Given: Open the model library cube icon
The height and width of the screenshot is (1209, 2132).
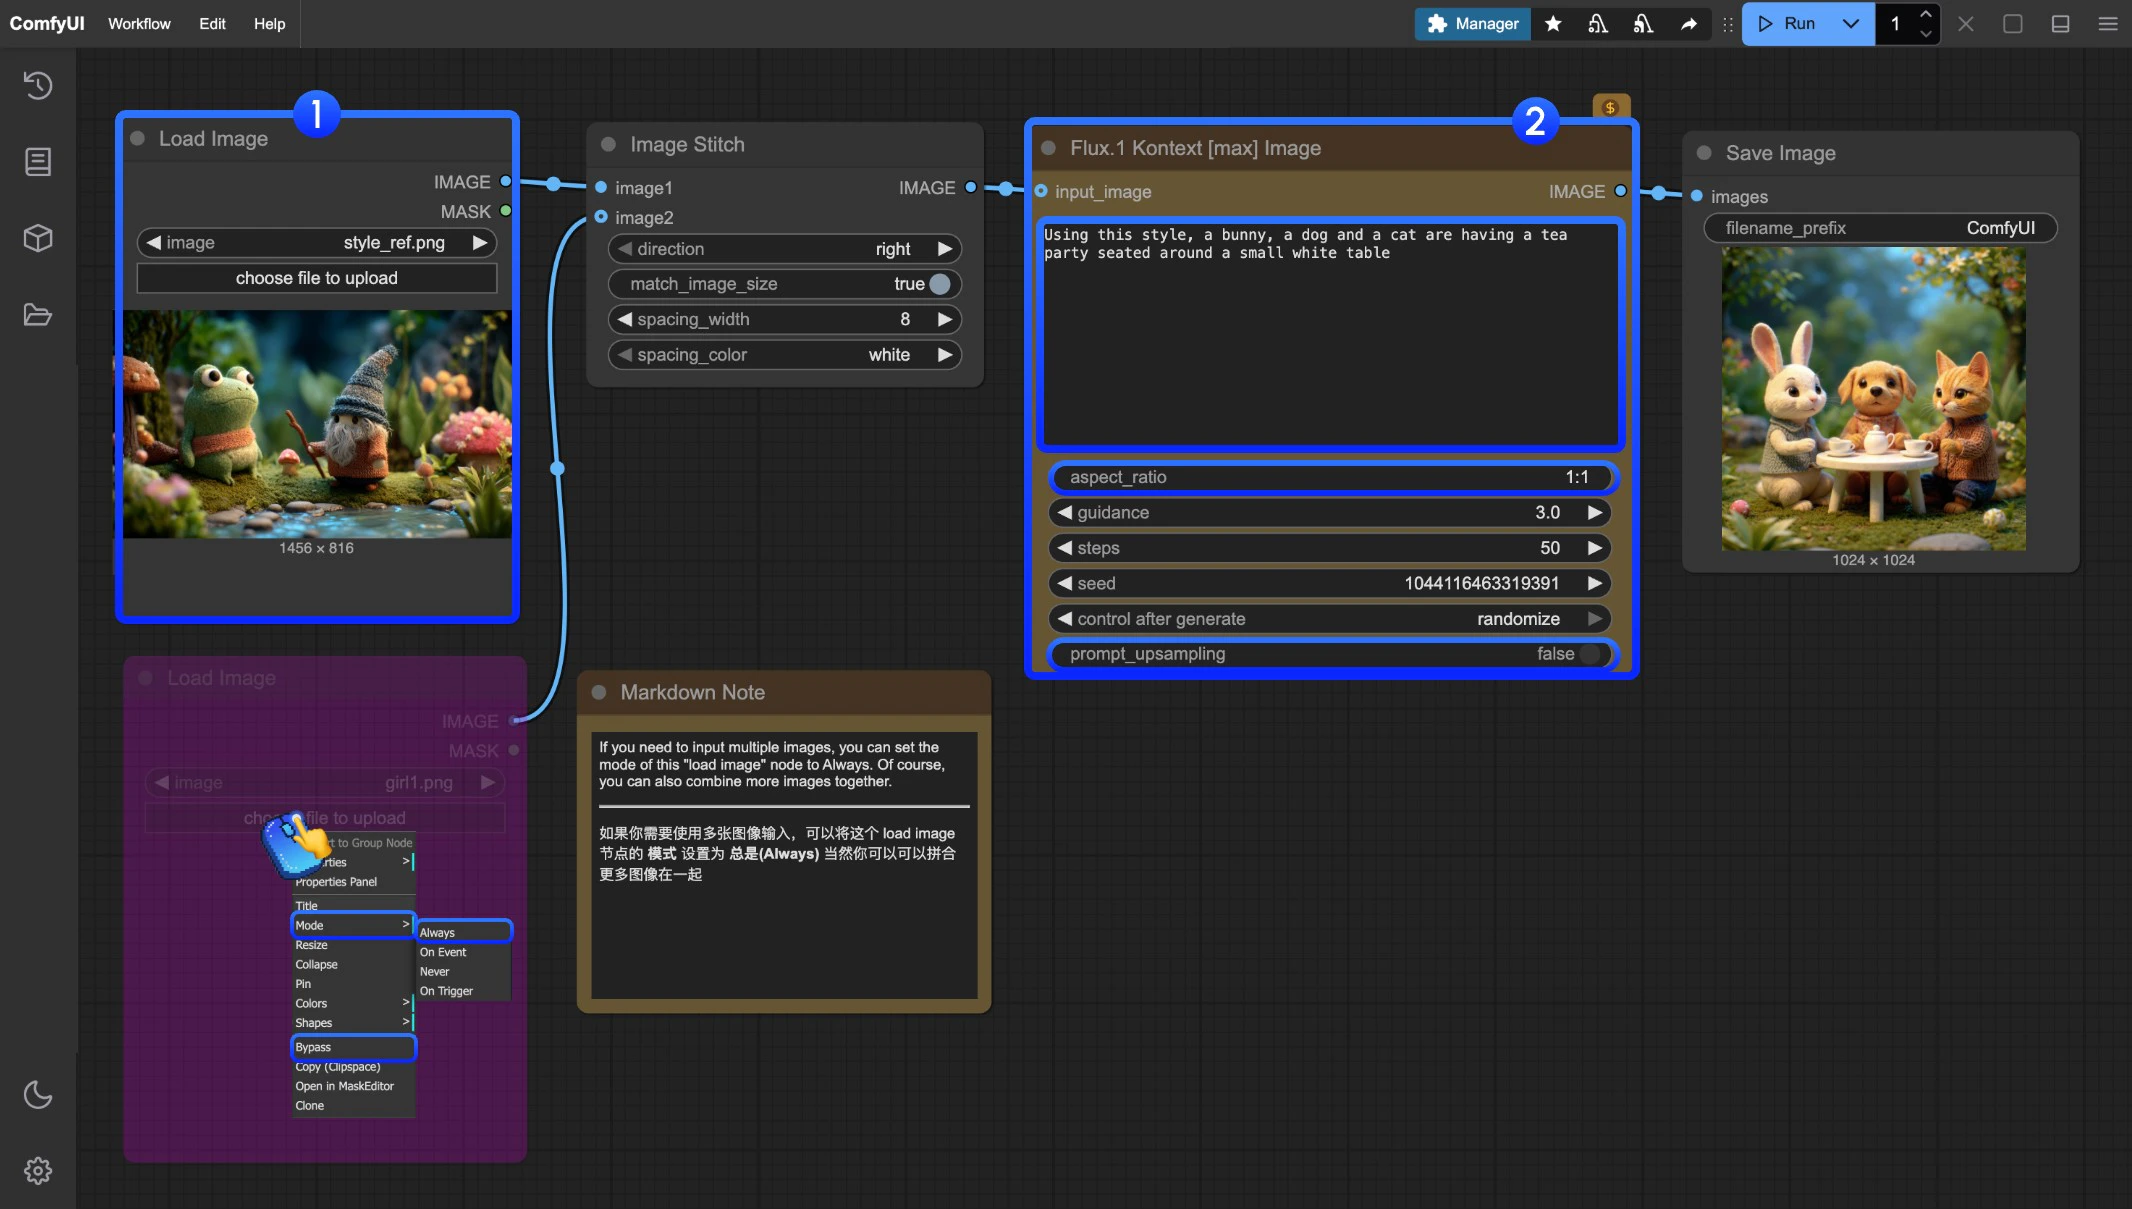Looking at the screenshot, I should 37,238.
